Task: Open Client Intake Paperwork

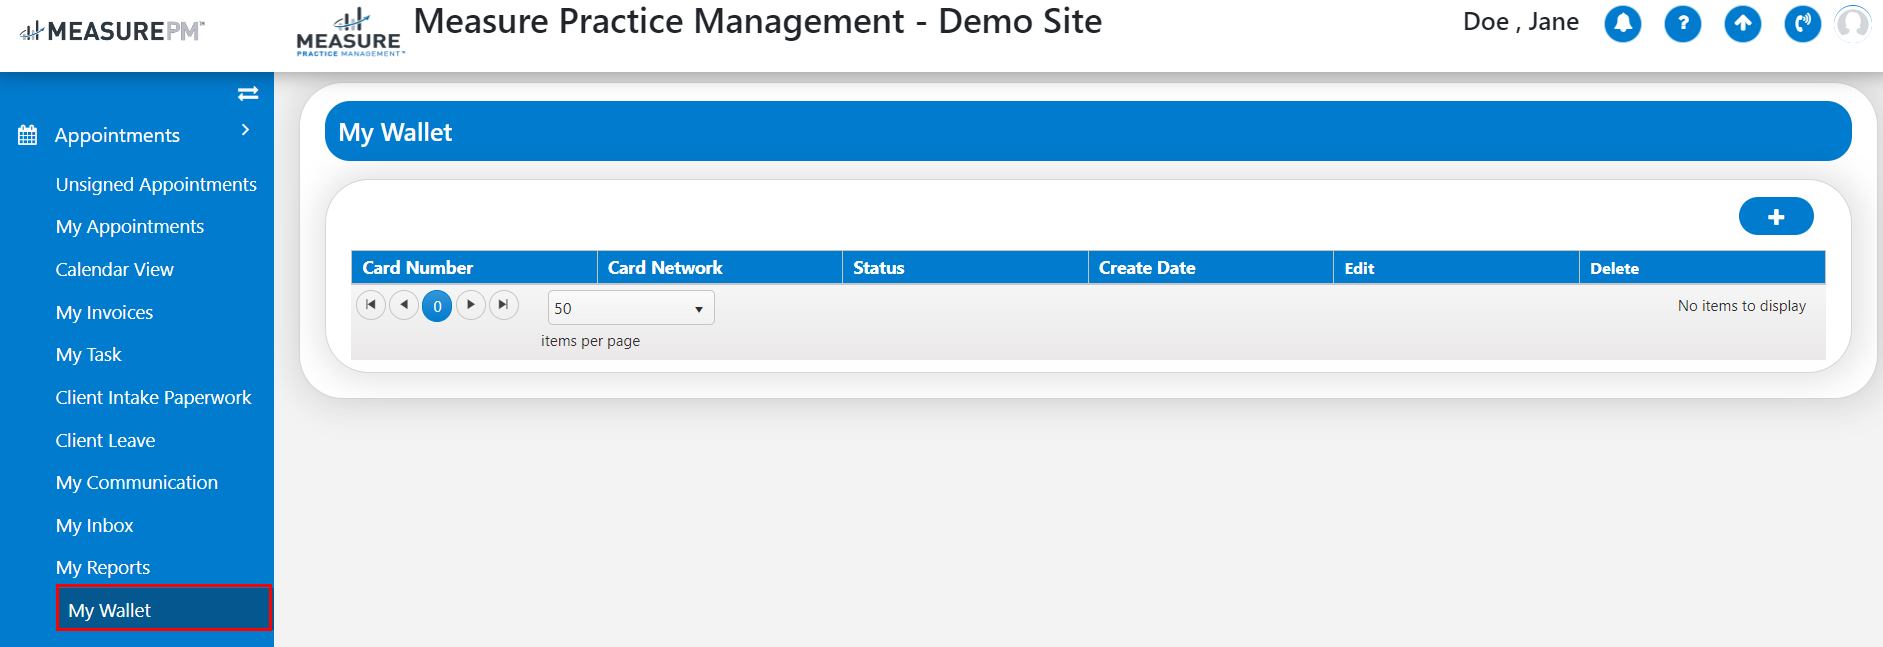Action: (x=154, y=397)
